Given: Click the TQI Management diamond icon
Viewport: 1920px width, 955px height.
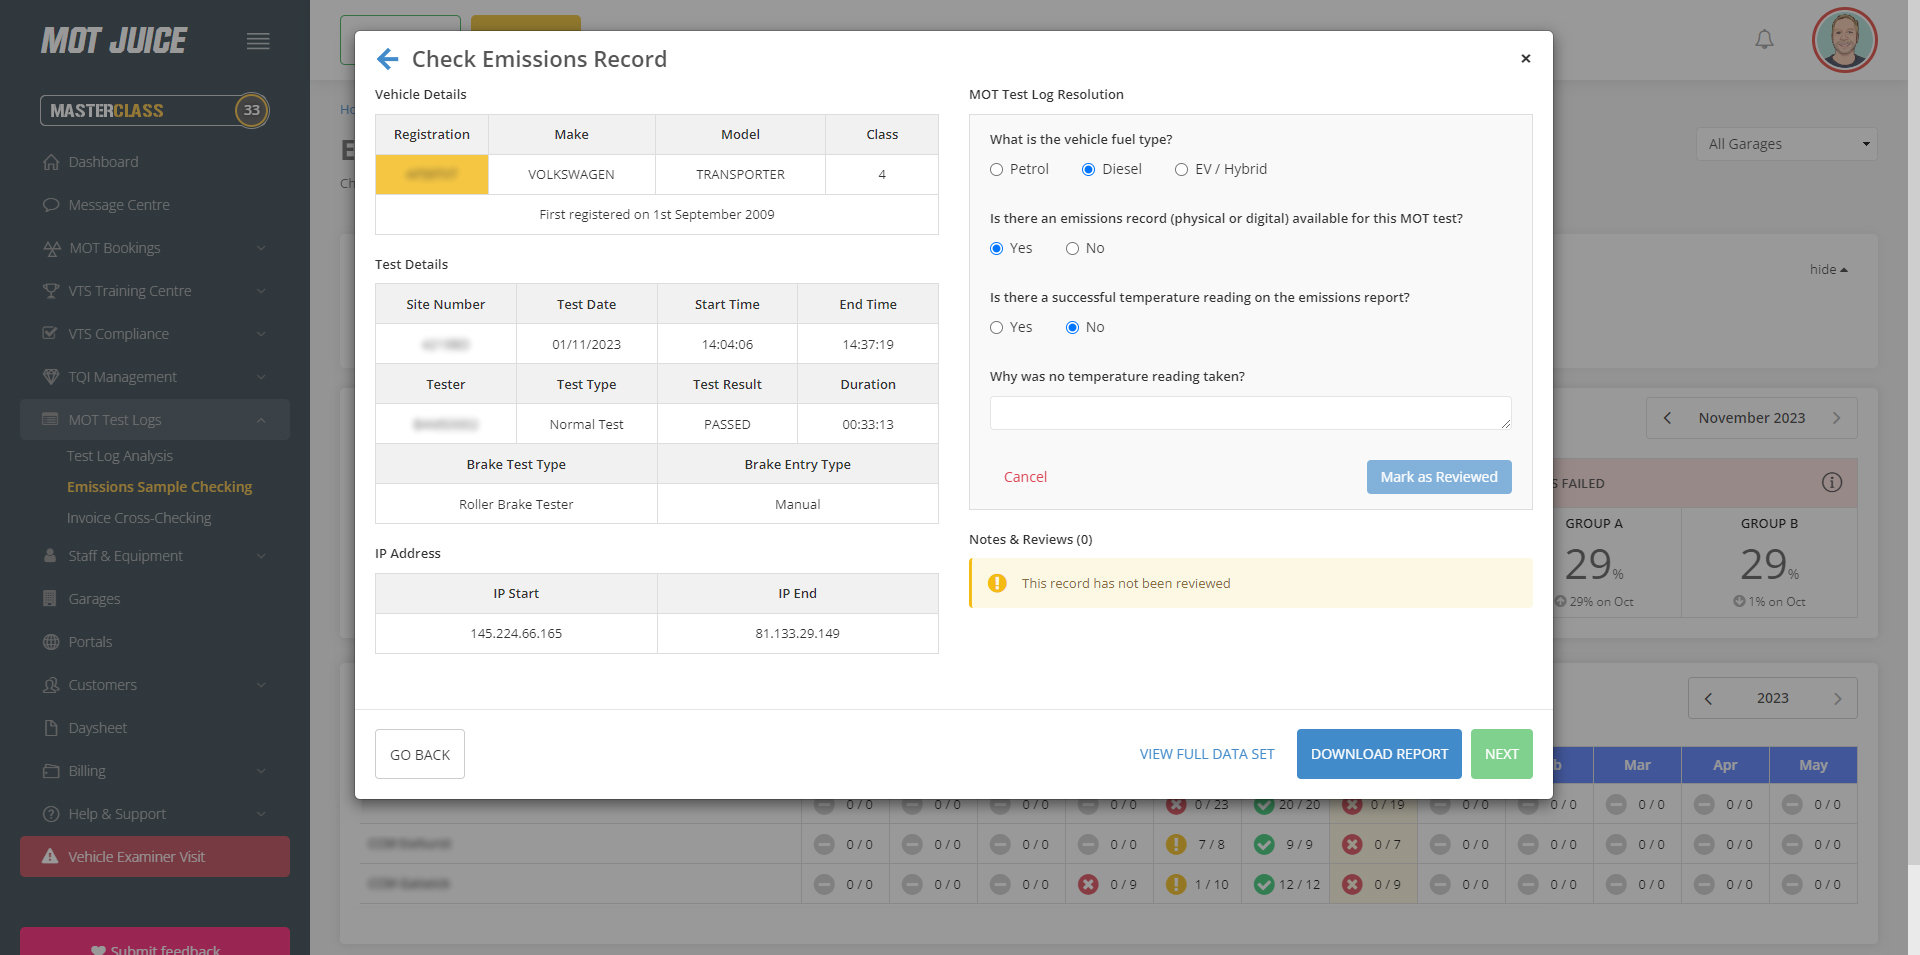Looking at the screenshot, I should click(51, 377).
